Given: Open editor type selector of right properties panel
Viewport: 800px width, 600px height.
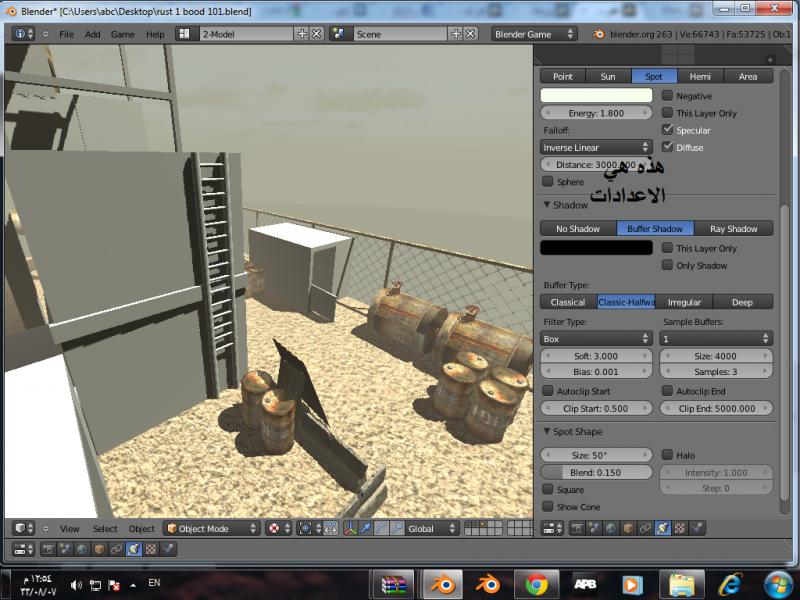Looking at the screenshot, I should pos(552,528).
